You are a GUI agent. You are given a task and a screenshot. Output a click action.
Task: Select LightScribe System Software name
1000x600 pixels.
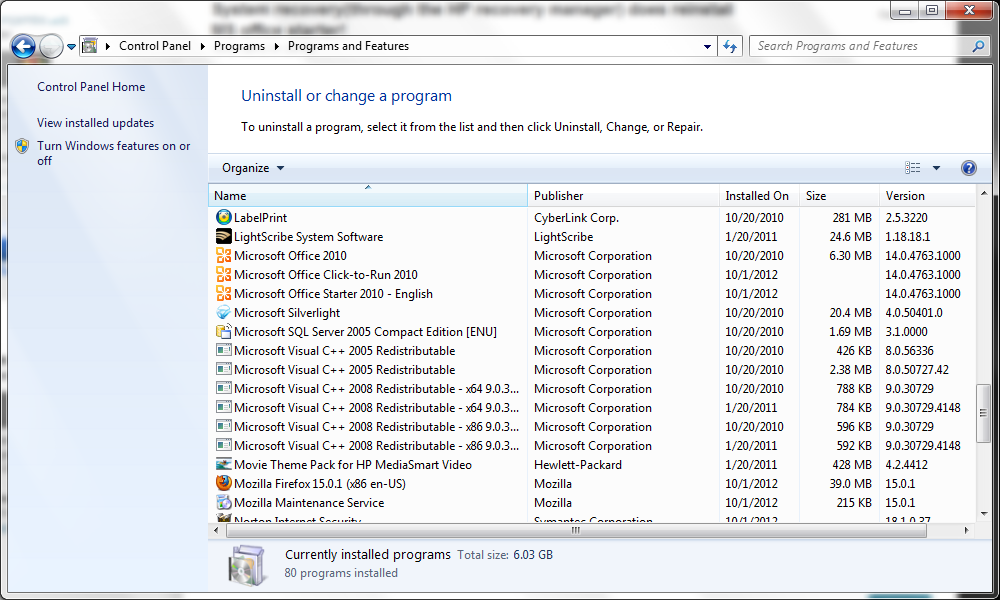click(x=309, y=237)
